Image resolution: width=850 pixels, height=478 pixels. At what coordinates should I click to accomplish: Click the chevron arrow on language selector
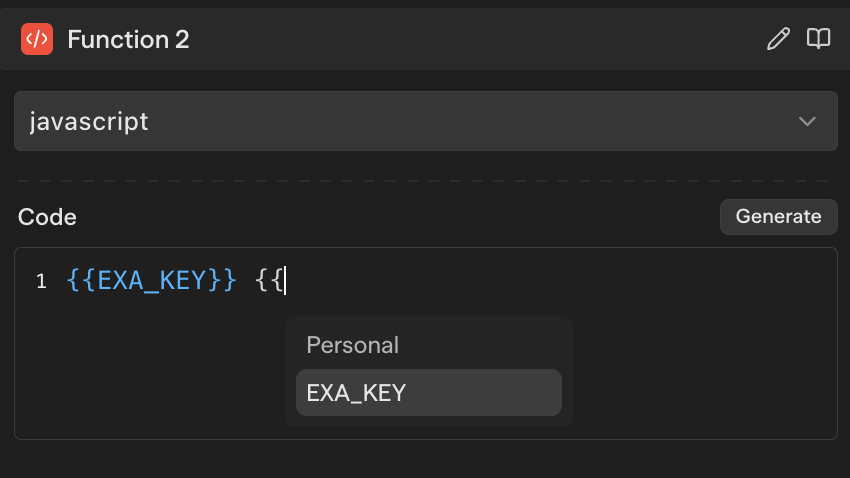point(807,122)
